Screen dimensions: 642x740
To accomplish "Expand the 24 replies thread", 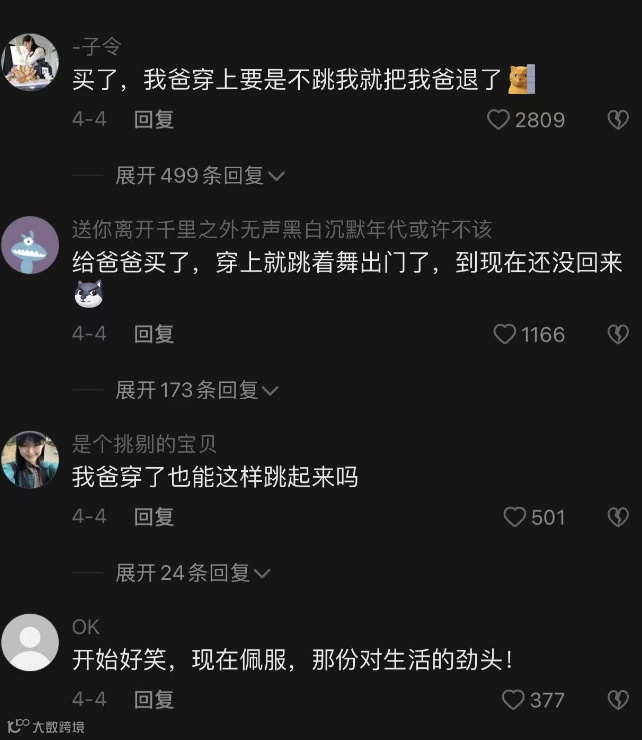I will (x=193, y=573).
